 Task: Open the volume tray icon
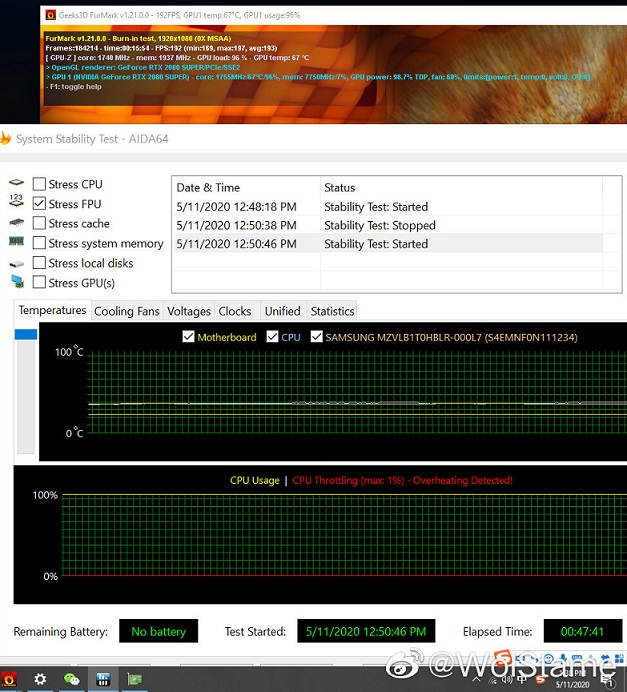507,679
